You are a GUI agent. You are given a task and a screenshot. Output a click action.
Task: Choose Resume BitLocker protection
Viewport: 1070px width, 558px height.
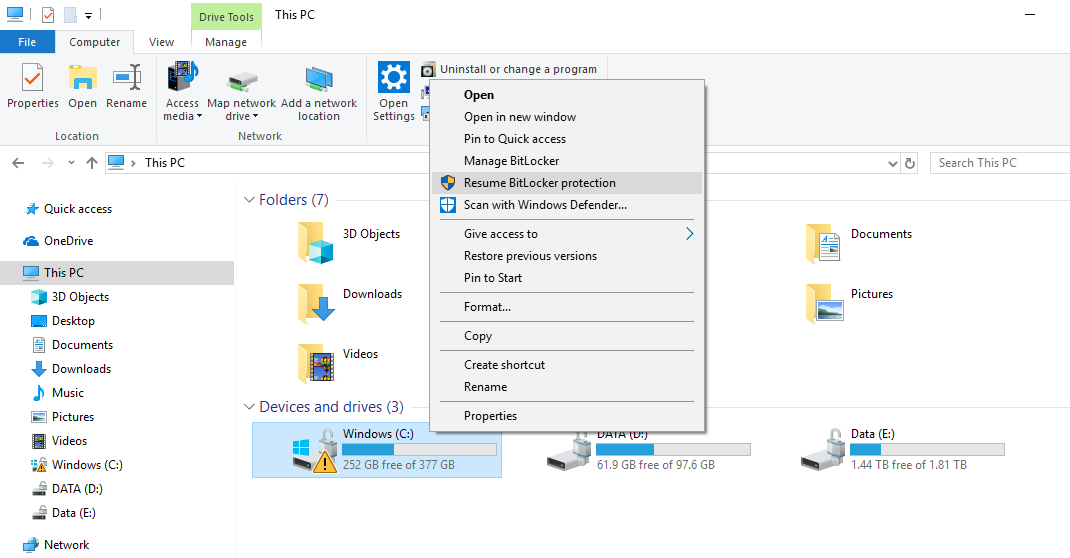tap(567, 183)
